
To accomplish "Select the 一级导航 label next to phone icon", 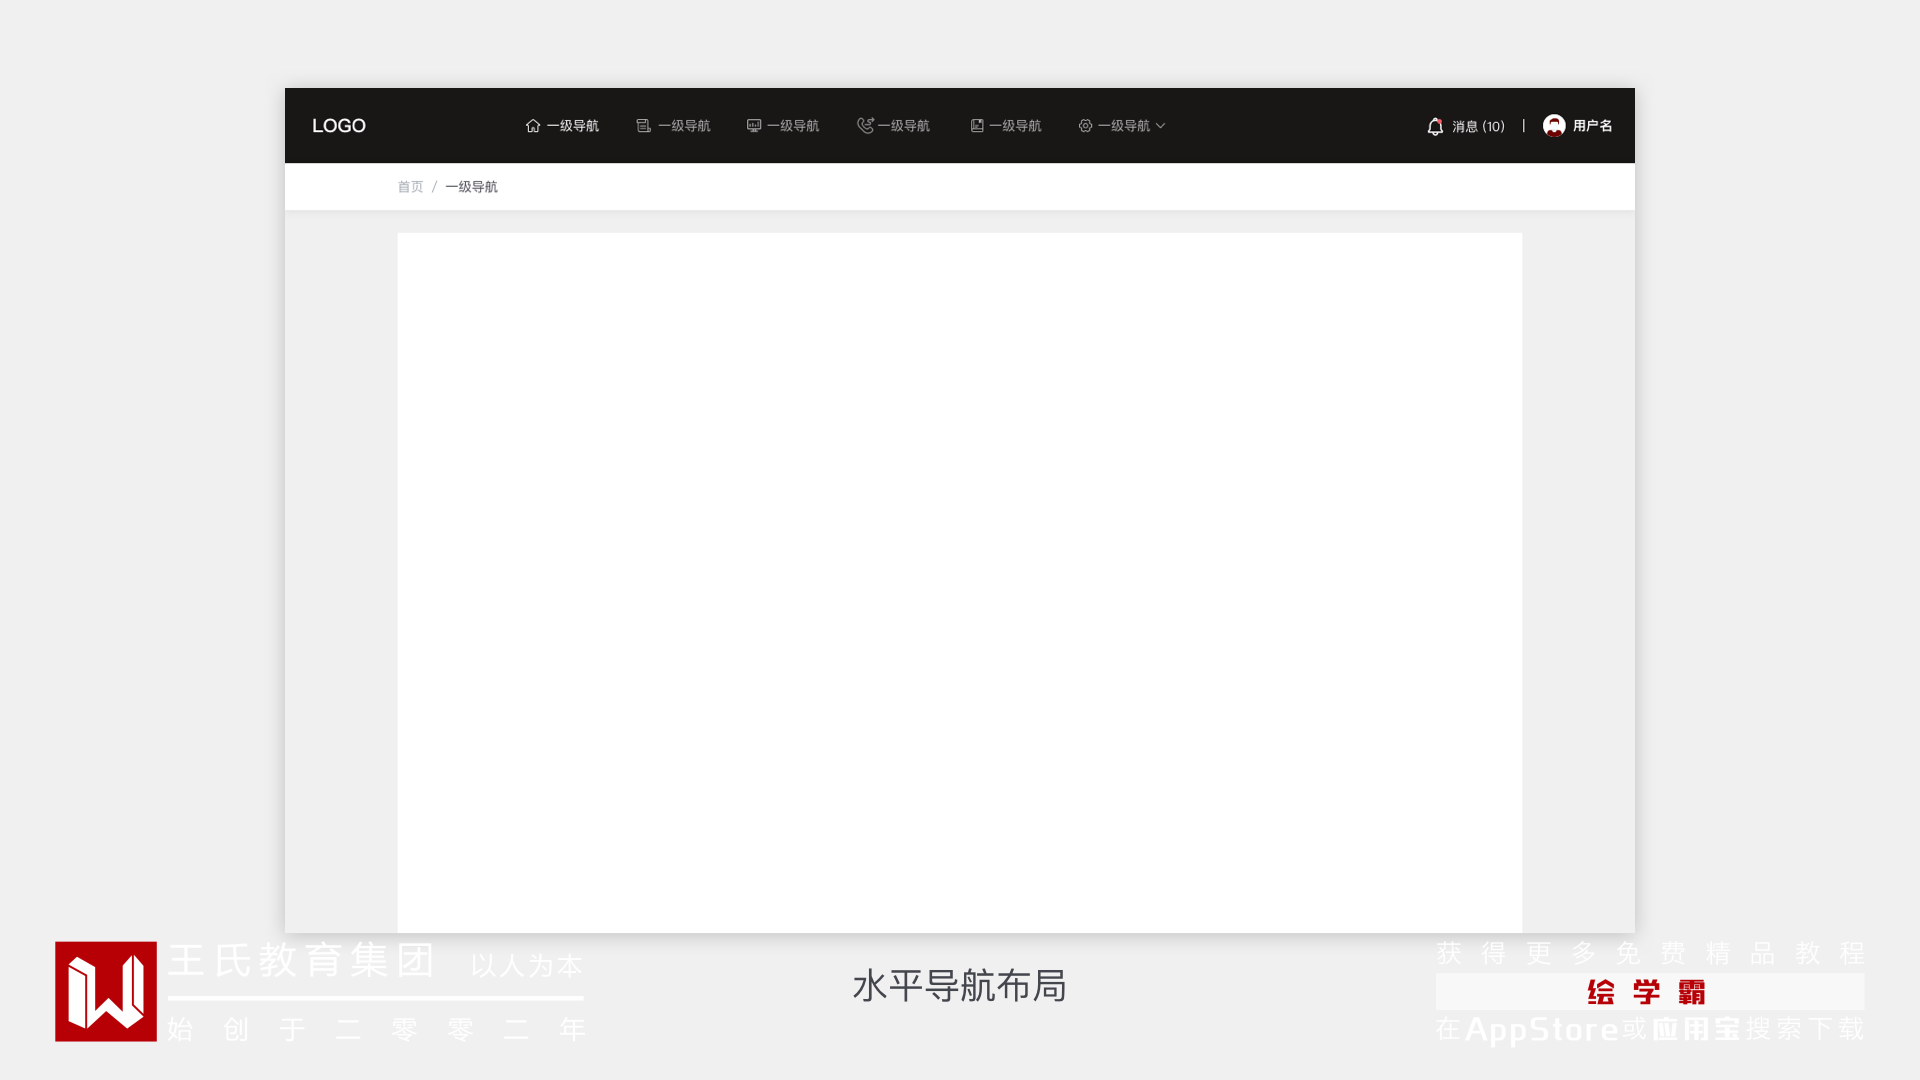I will click(x=904, y=126).
